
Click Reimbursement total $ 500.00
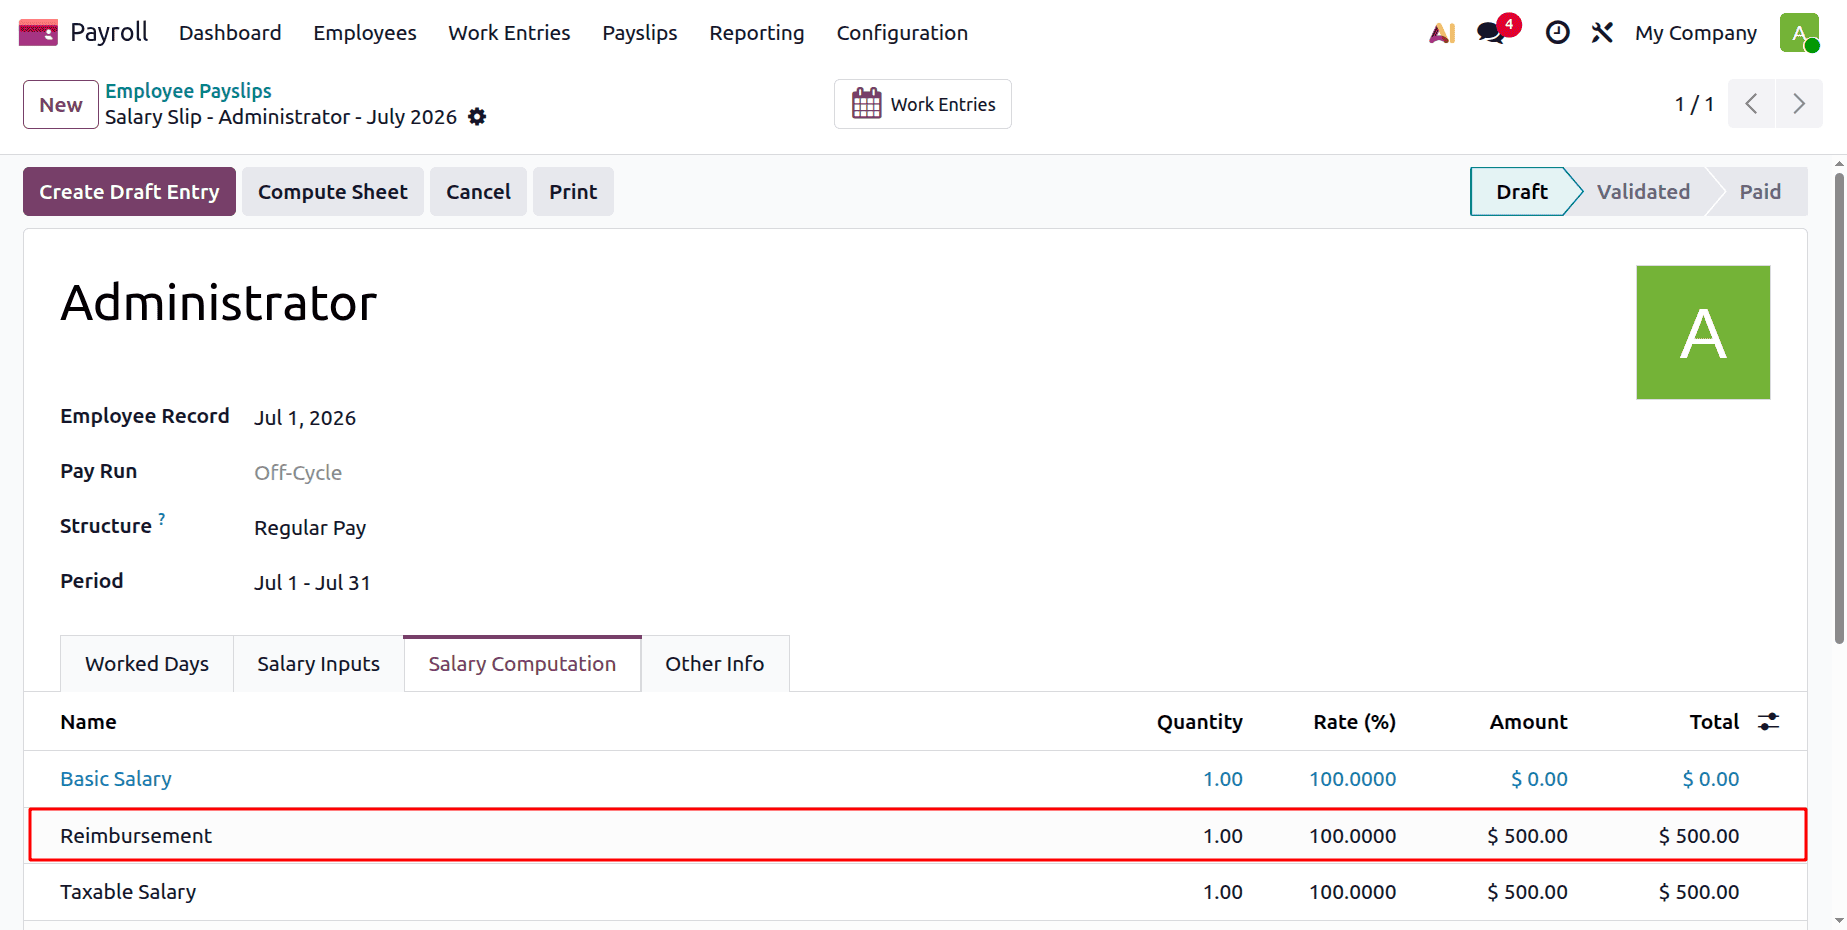[x=1699, y=836]
